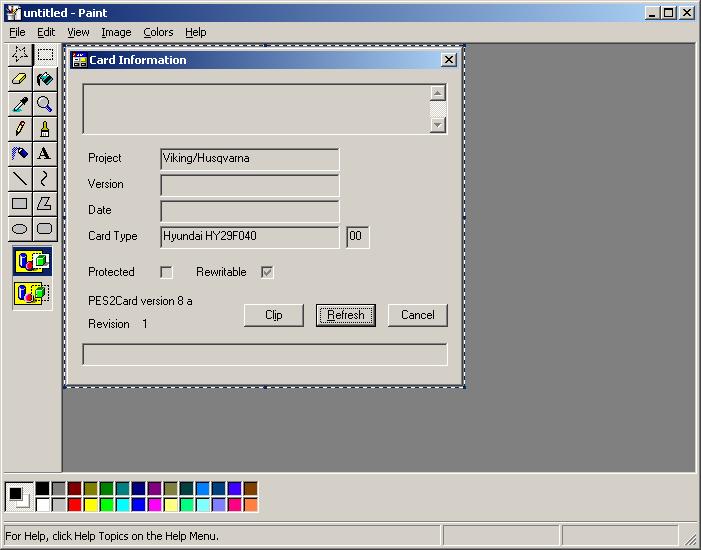Activate the Pick Color eyedropper tool

tap(20, 104)
